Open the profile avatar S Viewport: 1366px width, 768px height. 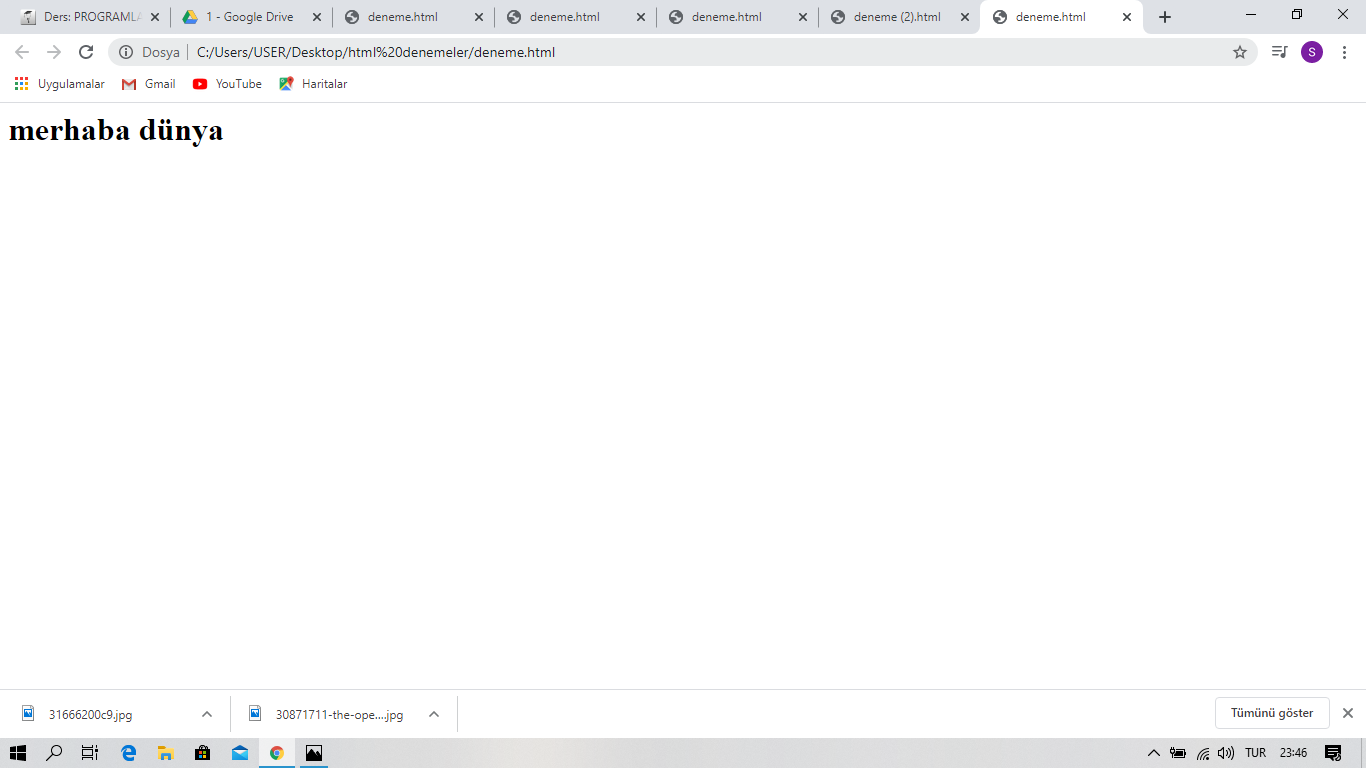pos(1312,51)
